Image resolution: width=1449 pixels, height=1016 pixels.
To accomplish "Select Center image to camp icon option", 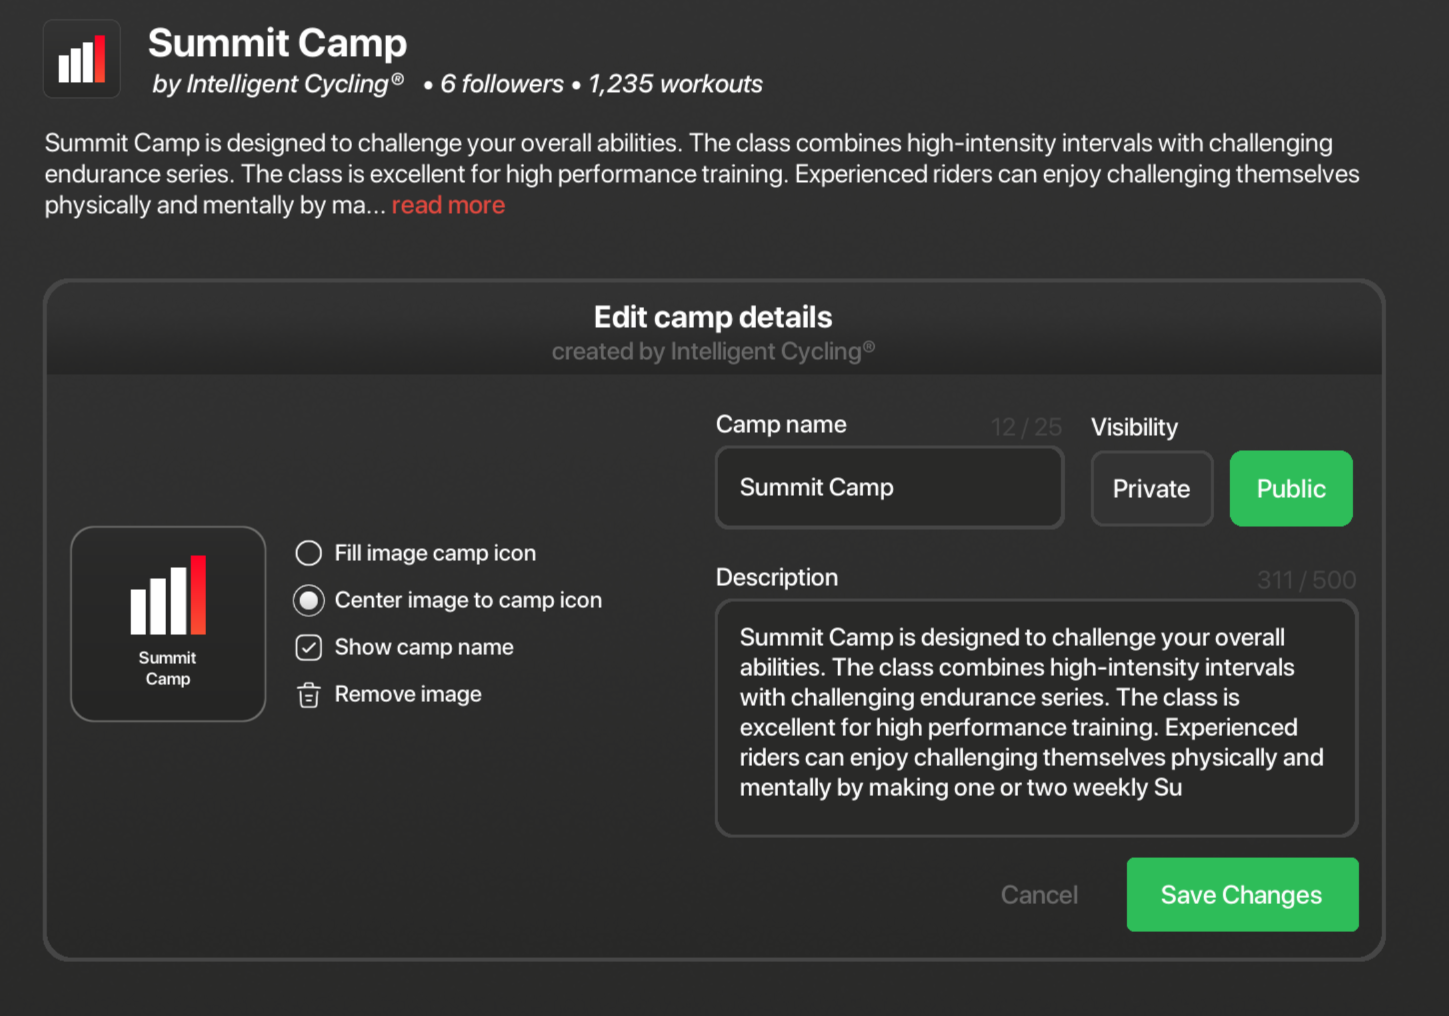I will tap(309, 600).
